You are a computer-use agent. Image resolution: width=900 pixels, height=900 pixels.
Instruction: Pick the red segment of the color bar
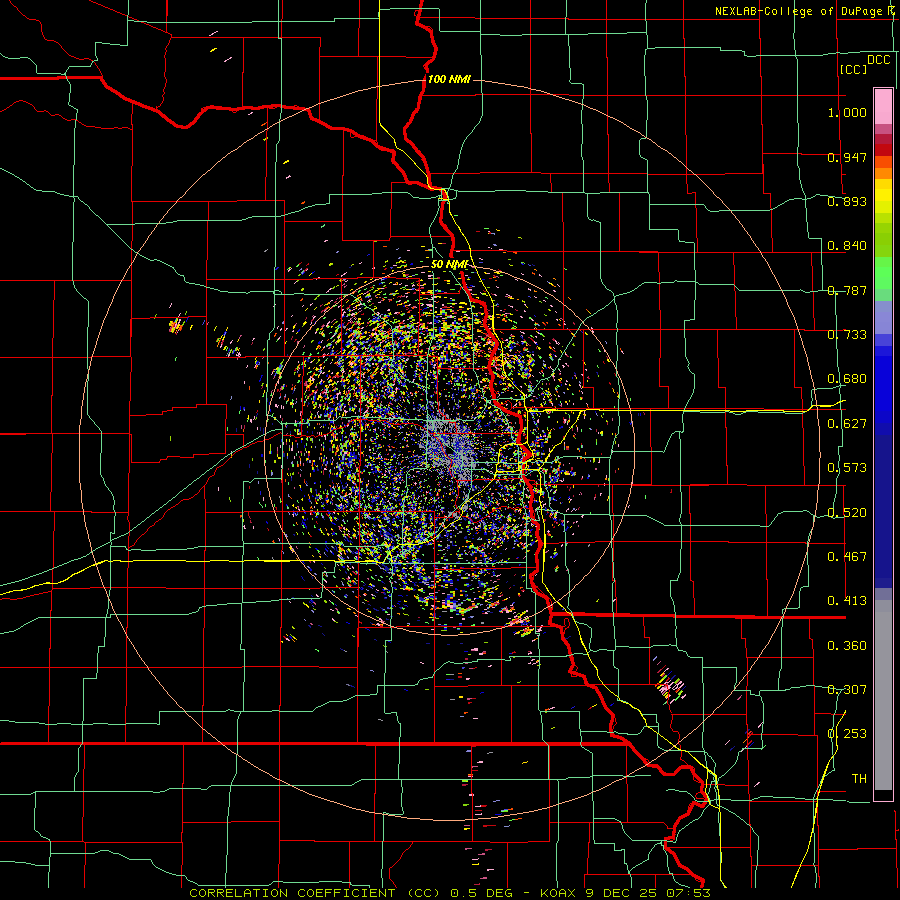coord(883,150)
